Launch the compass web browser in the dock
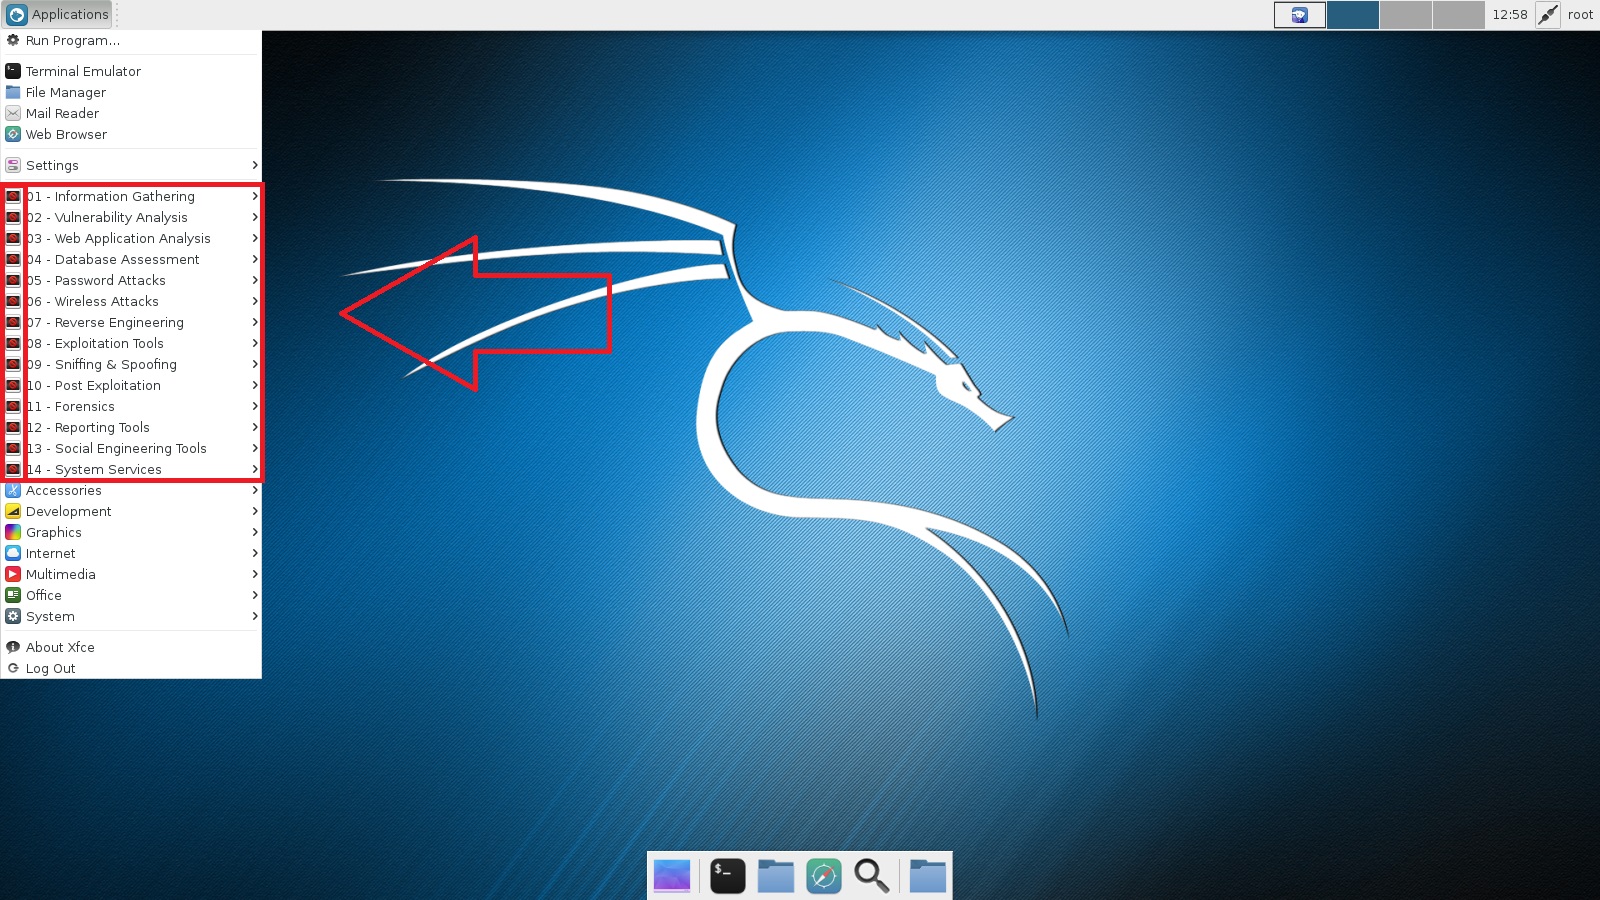The width and height of the screenshot is (1600, 900). coord(824,875)
